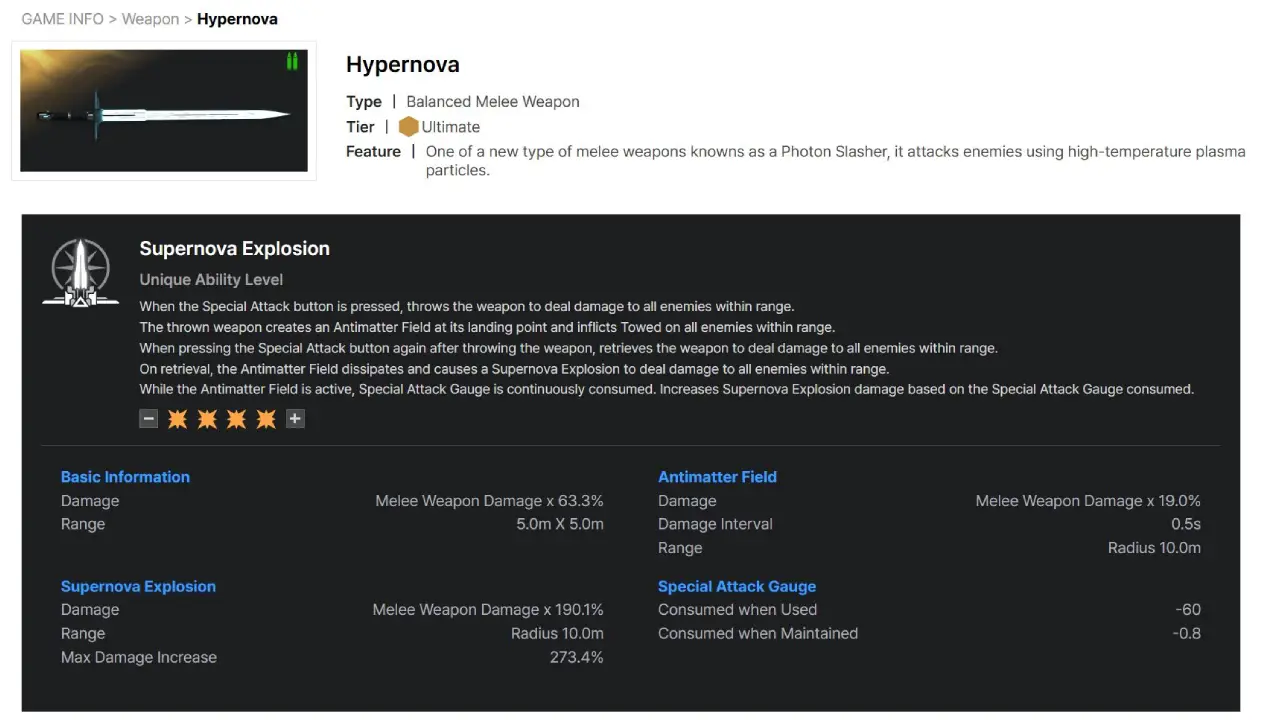Navigate to GAME INFO breadcrumb

(62, 18)
